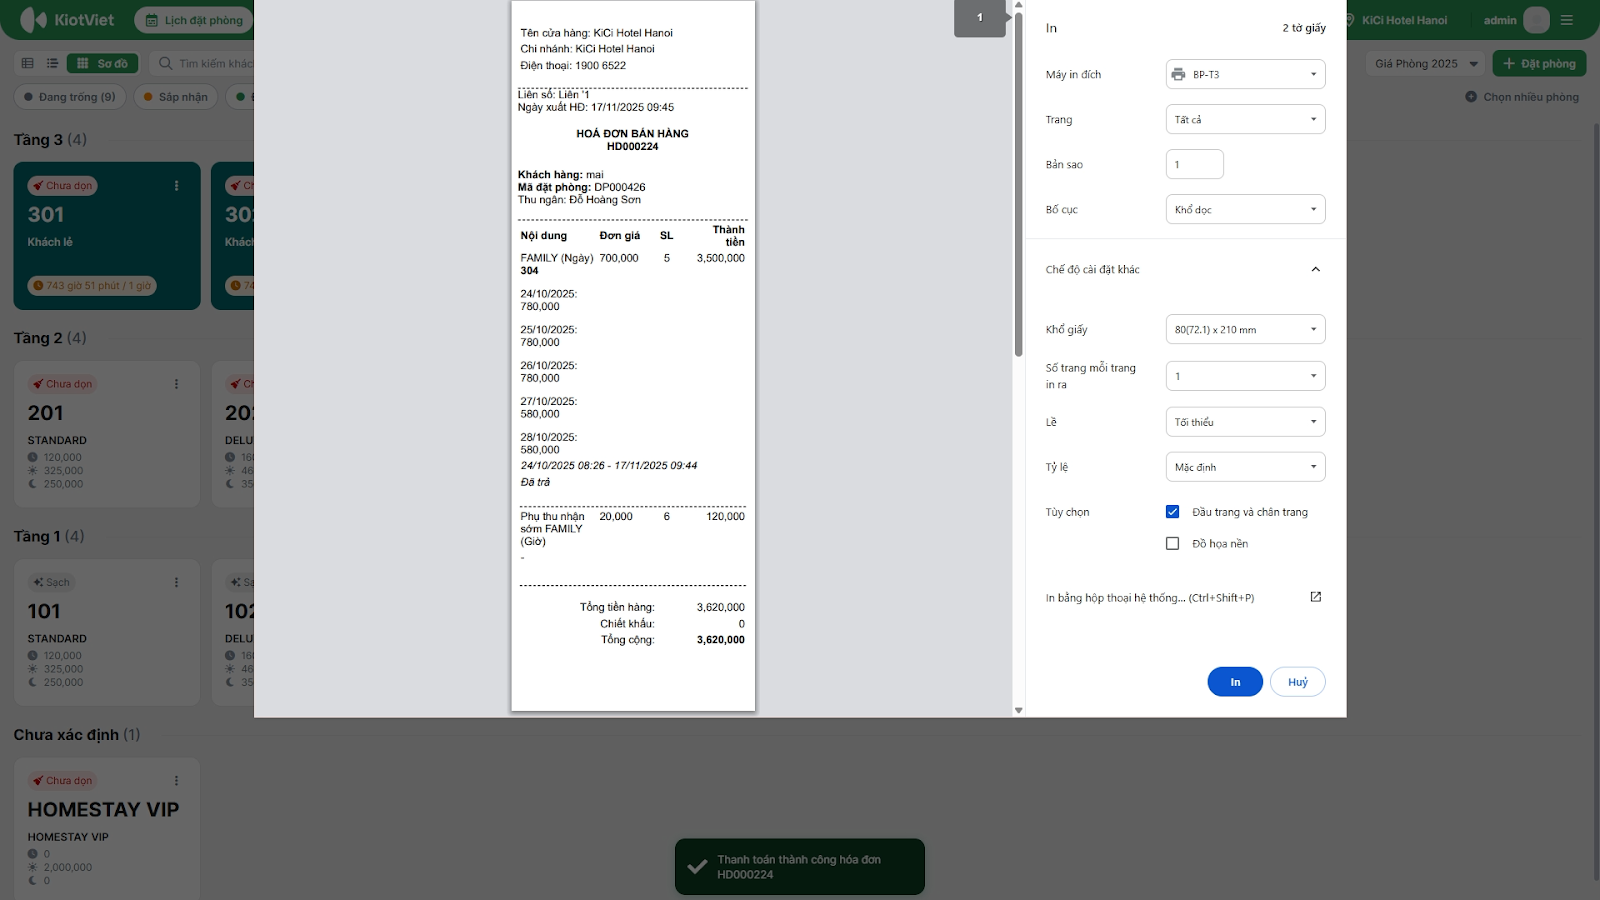Click the checkmark icon in the success toast
1600x900 pixels.
[698, 867]
